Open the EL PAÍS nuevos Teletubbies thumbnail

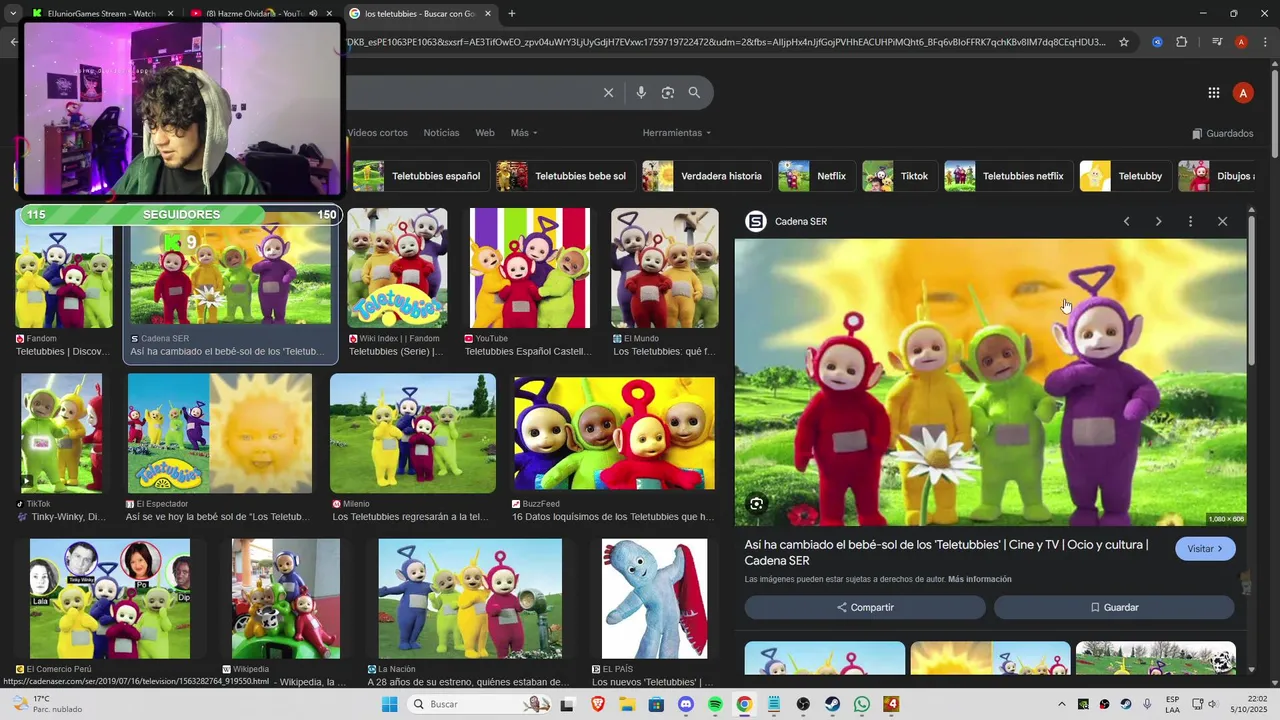(x=654, y=599)
